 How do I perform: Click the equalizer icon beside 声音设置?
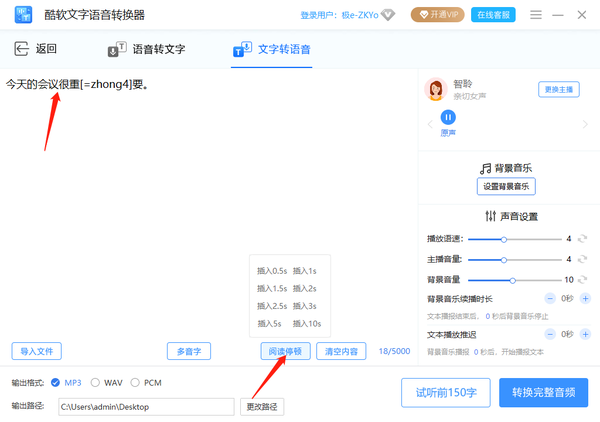491,216
